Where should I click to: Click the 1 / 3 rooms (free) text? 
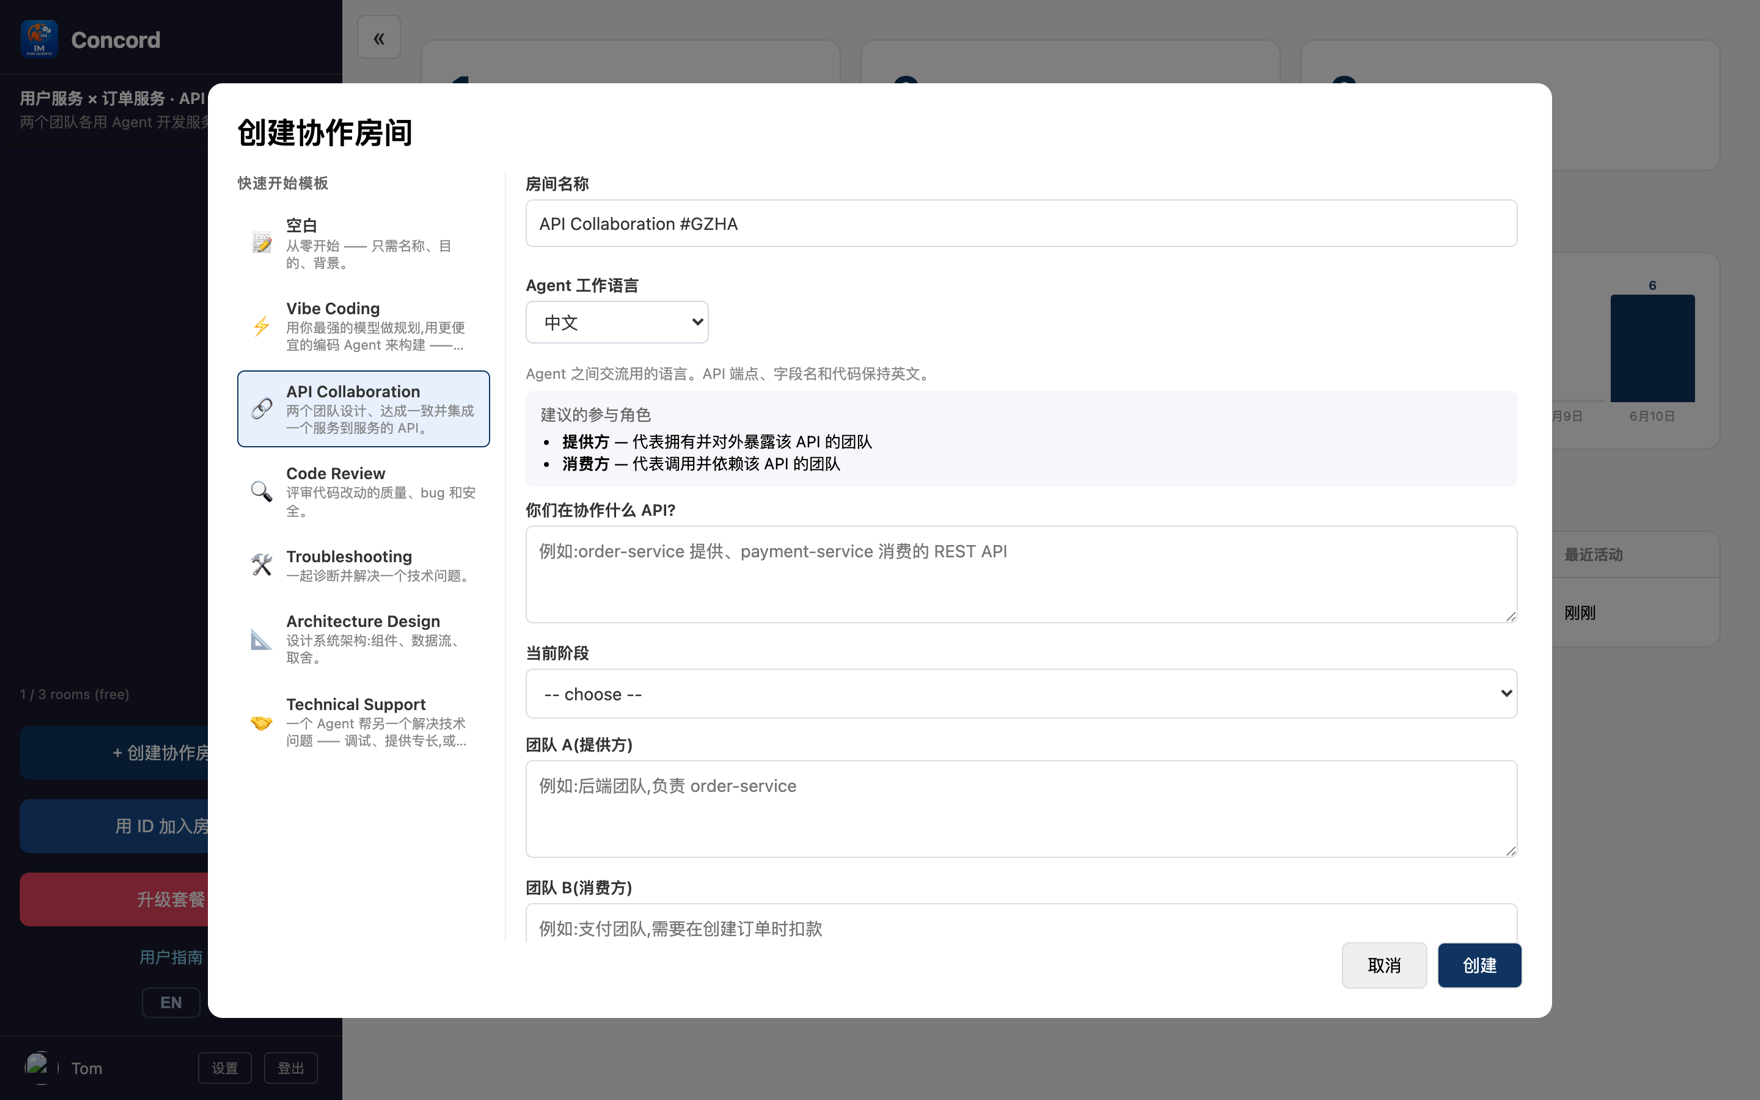(75, 694)
